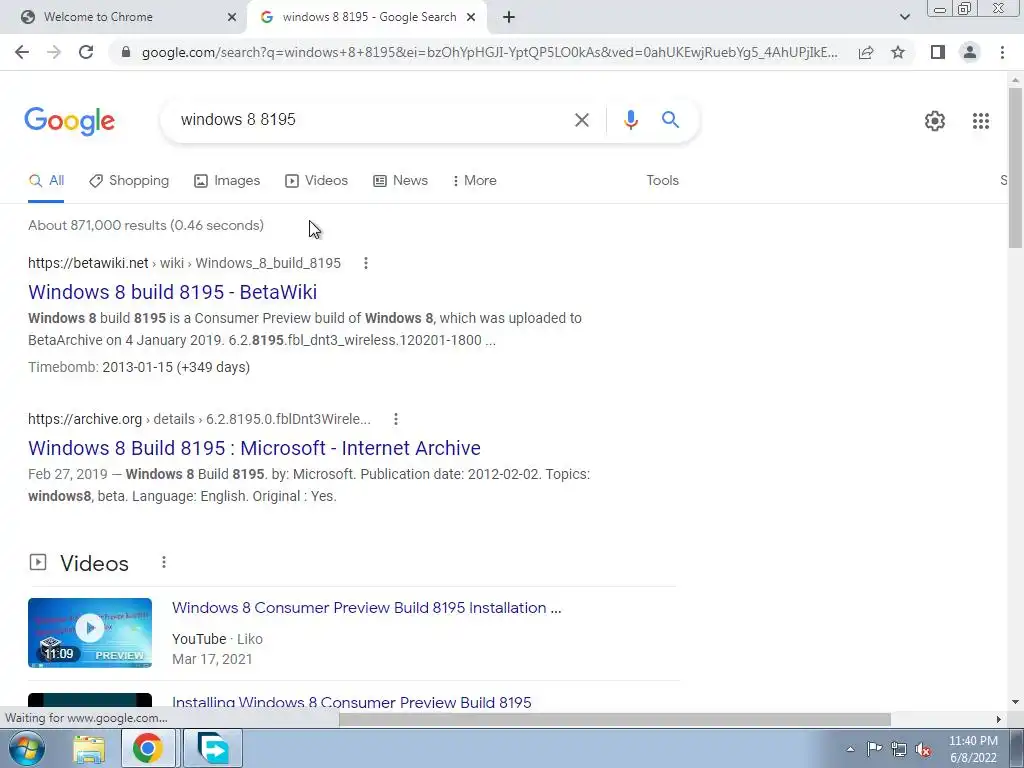The height and width of the screenshot is (768, 1024).
Task: Play the 11:09 video thumbnail
Action: click(89, 633)
